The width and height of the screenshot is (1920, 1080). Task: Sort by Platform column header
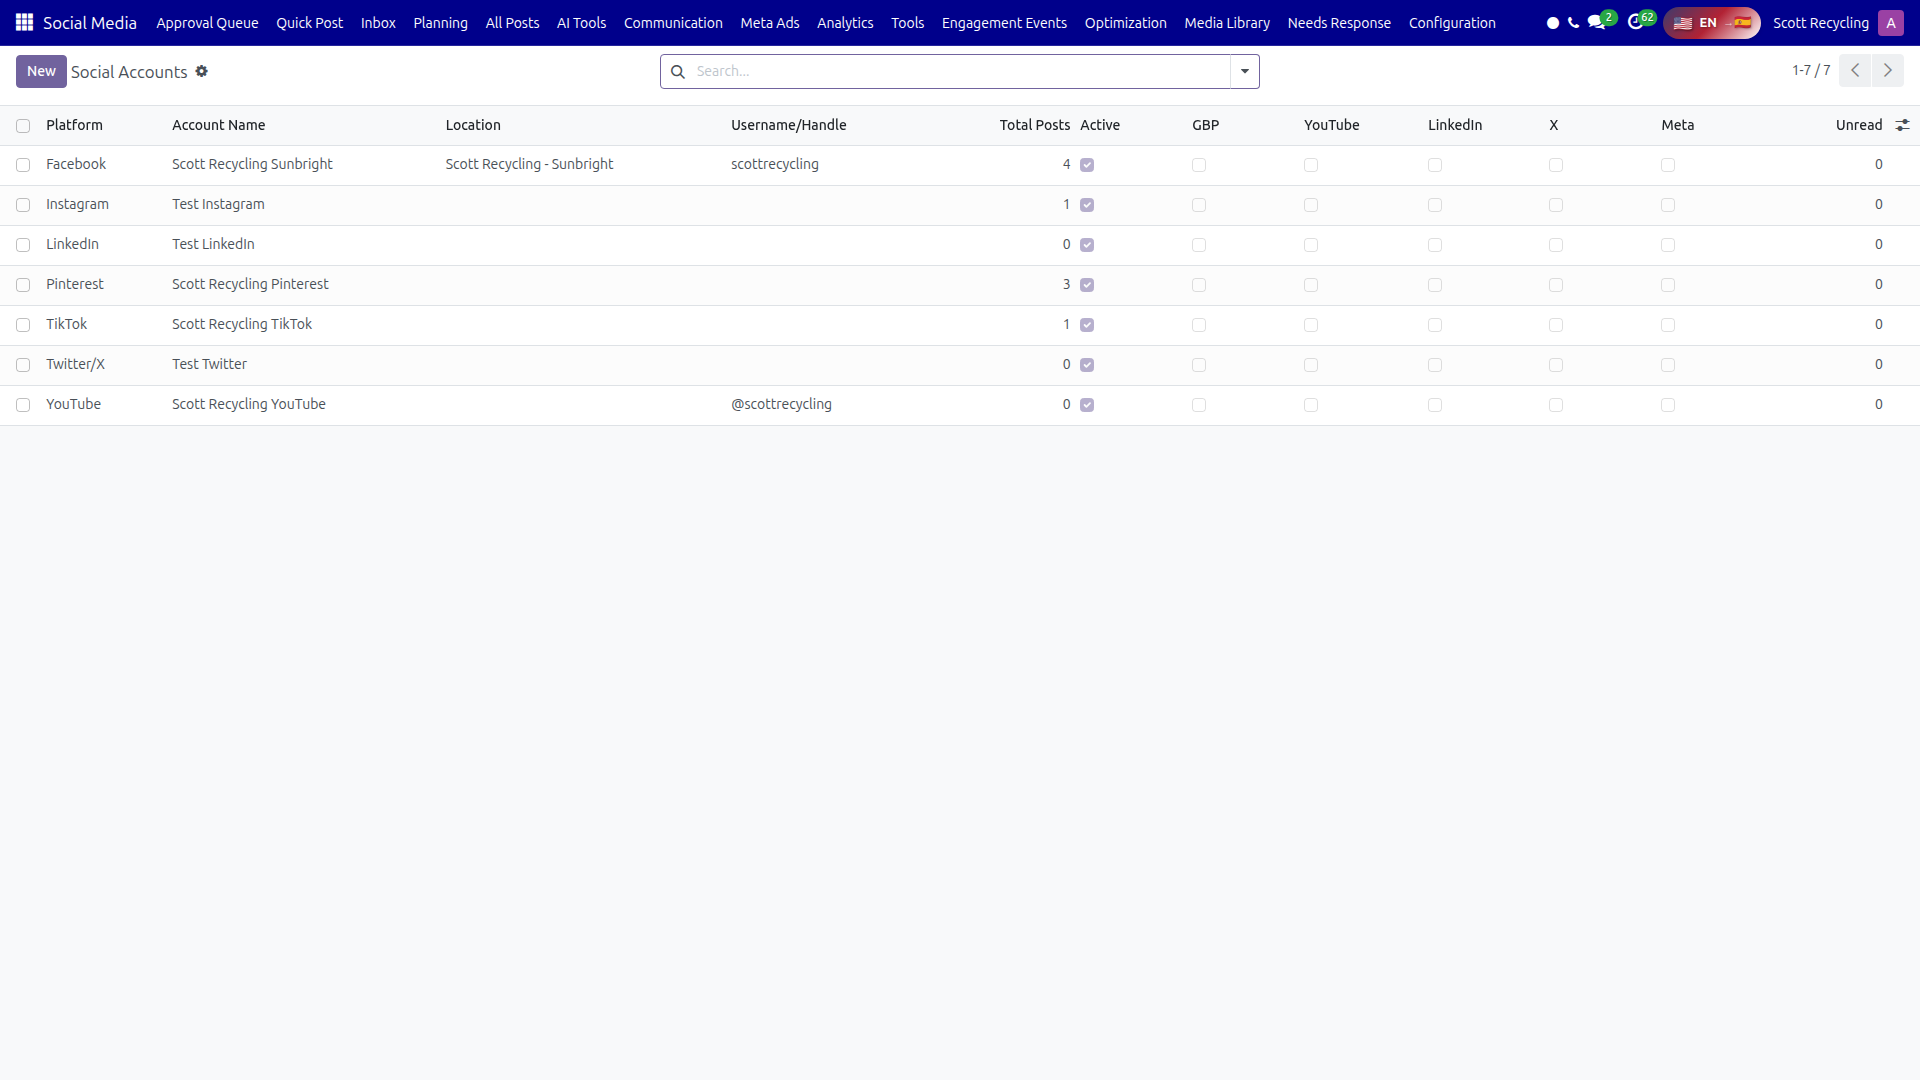click(74, 125)
